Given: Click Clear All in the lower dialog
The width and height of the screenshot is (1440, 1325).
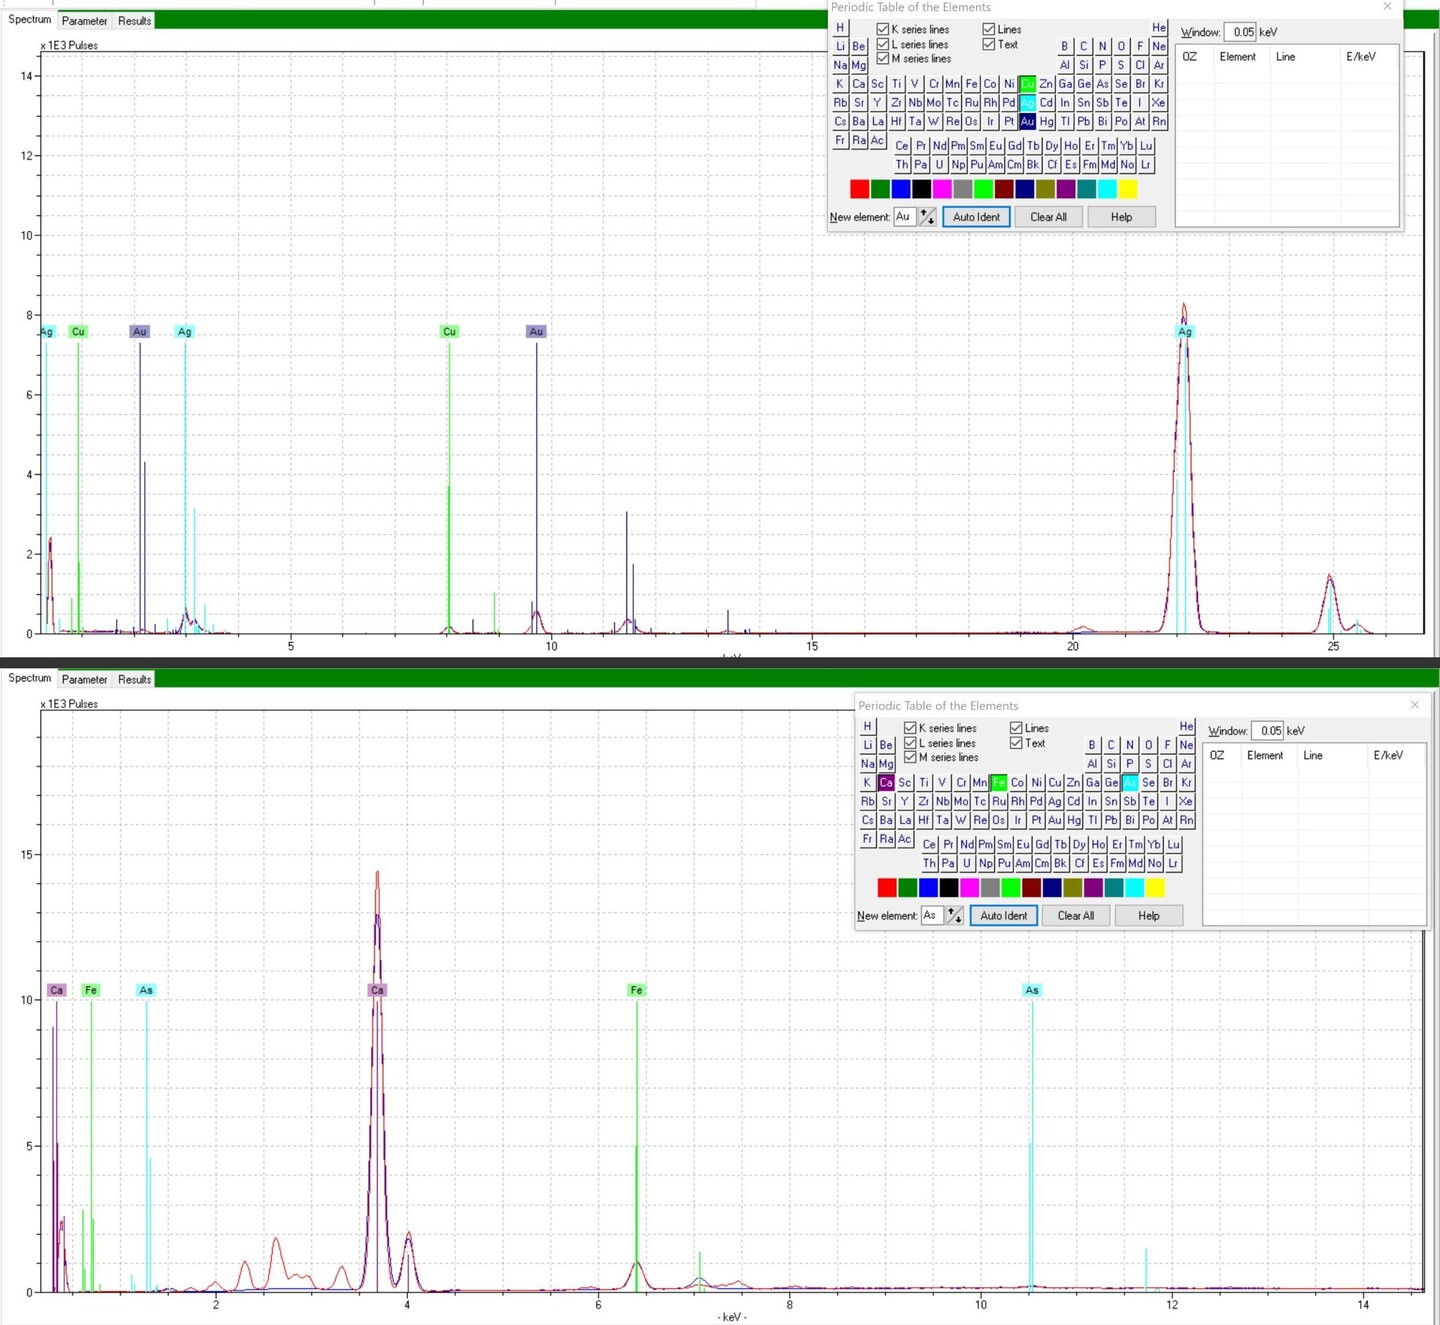Looking at the screenshot, I should [x=1075, y=916].
